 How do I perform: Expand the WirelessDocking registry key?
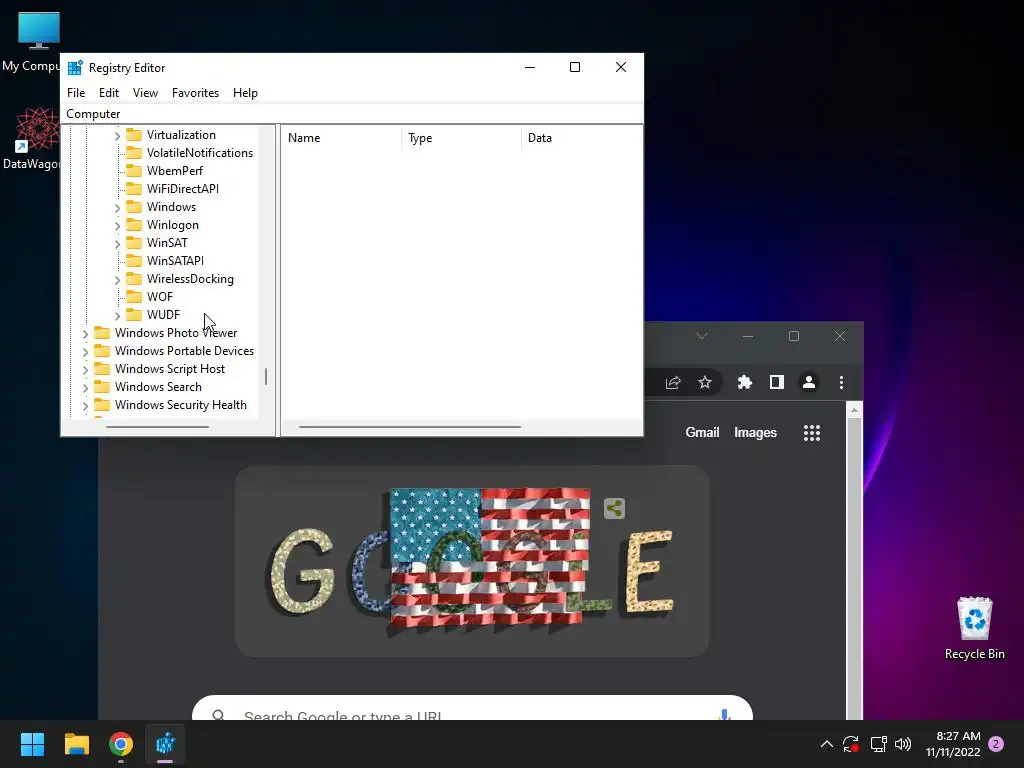coord(118,280)
